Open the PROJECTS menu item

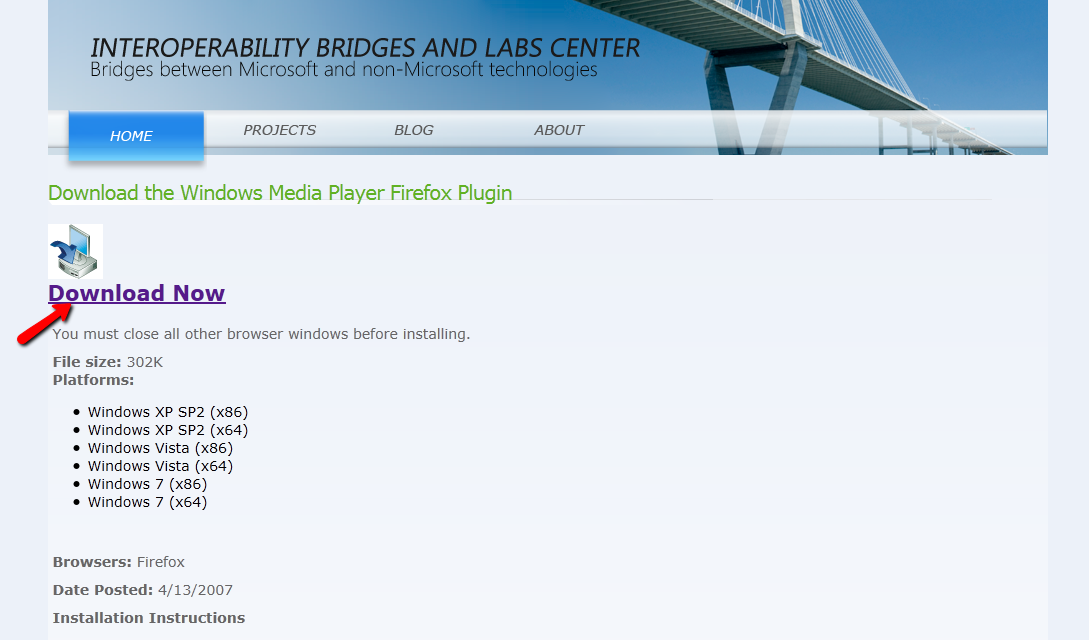tap(279, 130)
